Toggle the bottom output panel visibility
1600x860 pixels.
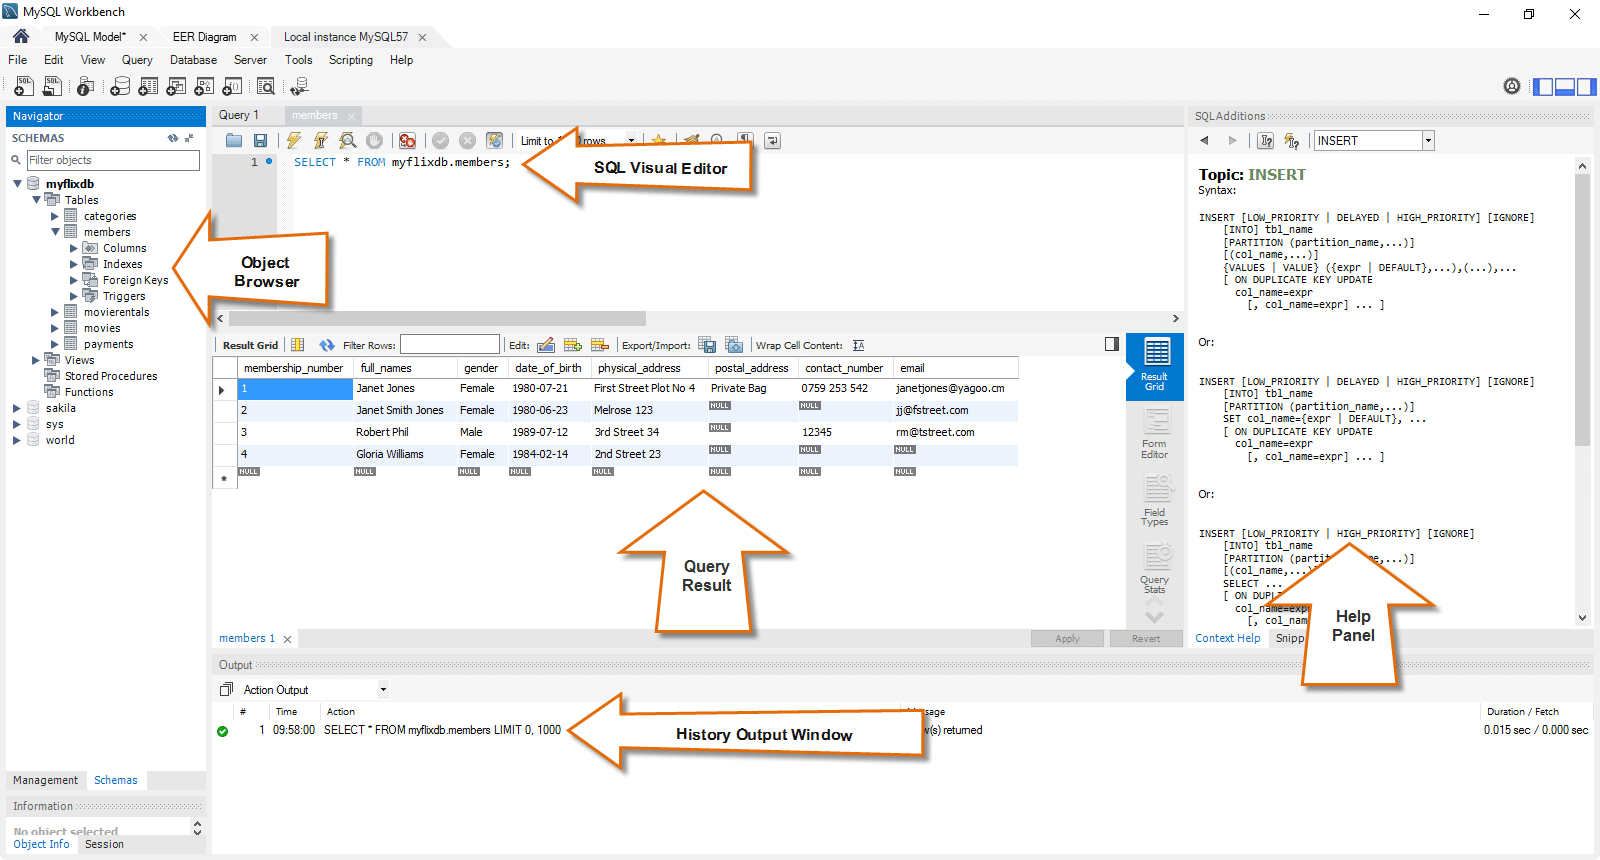[1565, 87]
